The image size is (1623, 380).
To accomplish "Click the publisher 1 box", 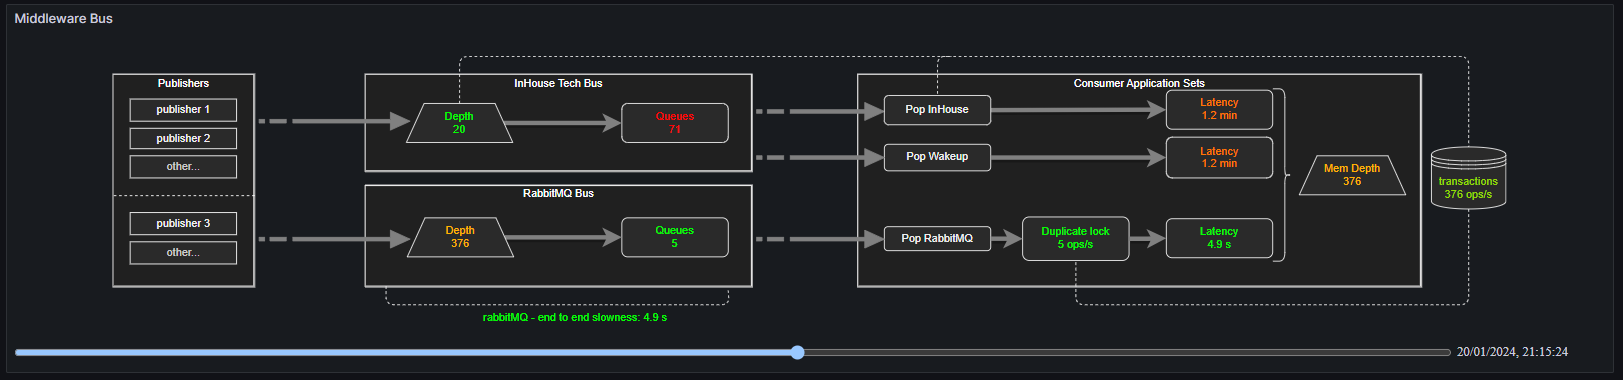I will [x=183, y=110].
